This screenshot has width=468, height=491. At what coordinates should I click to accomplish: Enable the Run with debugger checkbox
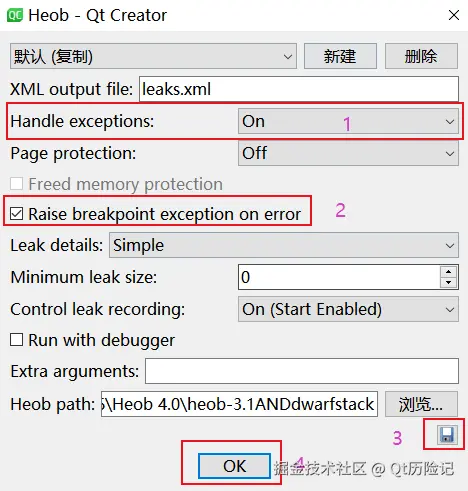click(x=16, y=340)
